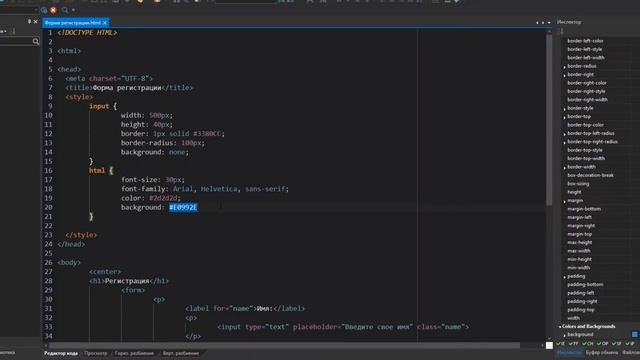Select min-width property
Screen dimensions: 640x360
[579, 268]
